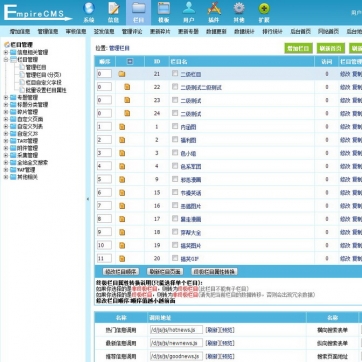
Task: Click the green 增加栏目 button
Action: click(x=298, y=48)
